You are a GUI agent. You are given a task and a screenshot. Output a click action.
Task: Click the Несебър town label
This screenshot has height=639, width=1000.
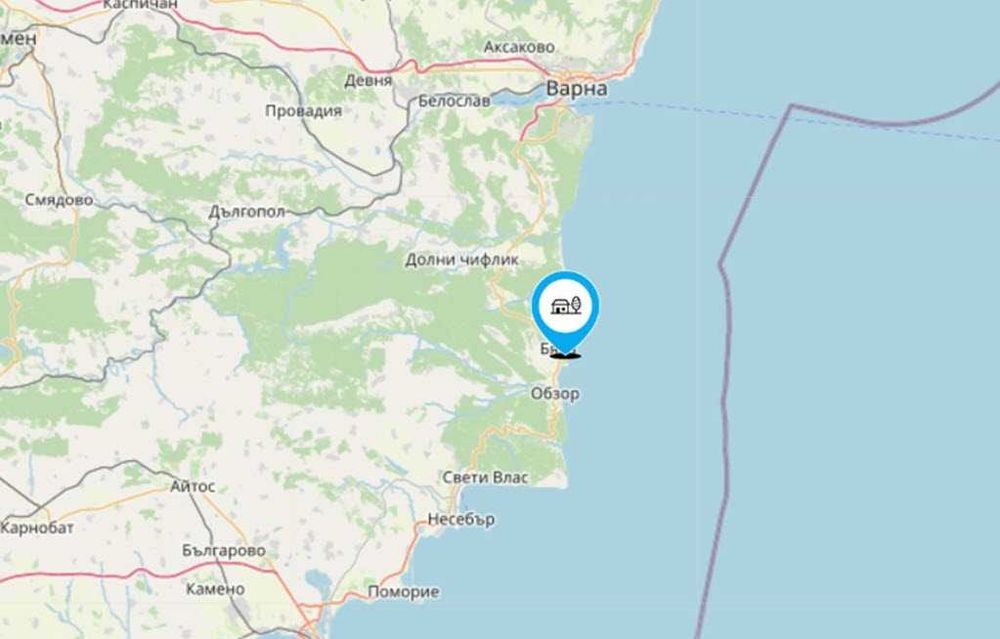tap(461, 519)
